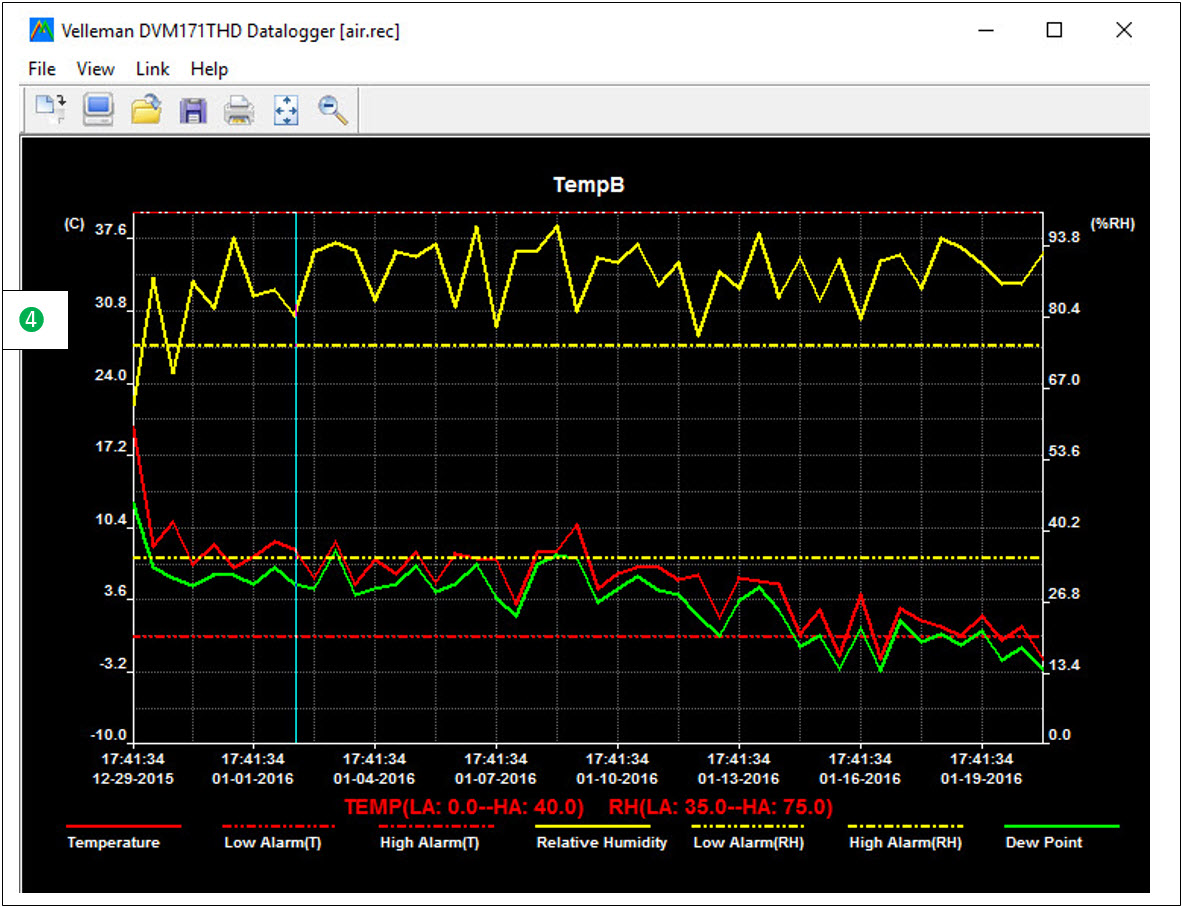This screenshot has width=1182, height=907.
Task: Zoom out with the magnifier icon
Action: pos(333,110)
